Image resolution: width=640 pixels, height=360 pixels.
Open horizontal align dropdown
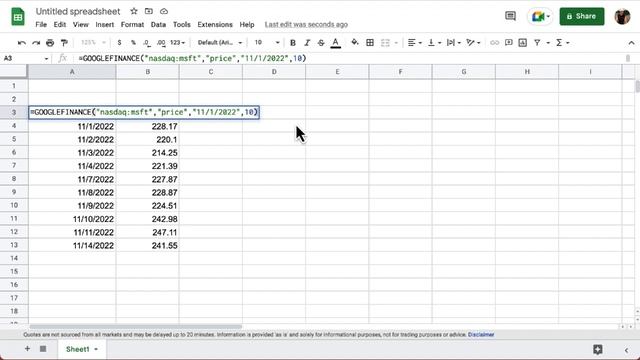coord(414,42)
